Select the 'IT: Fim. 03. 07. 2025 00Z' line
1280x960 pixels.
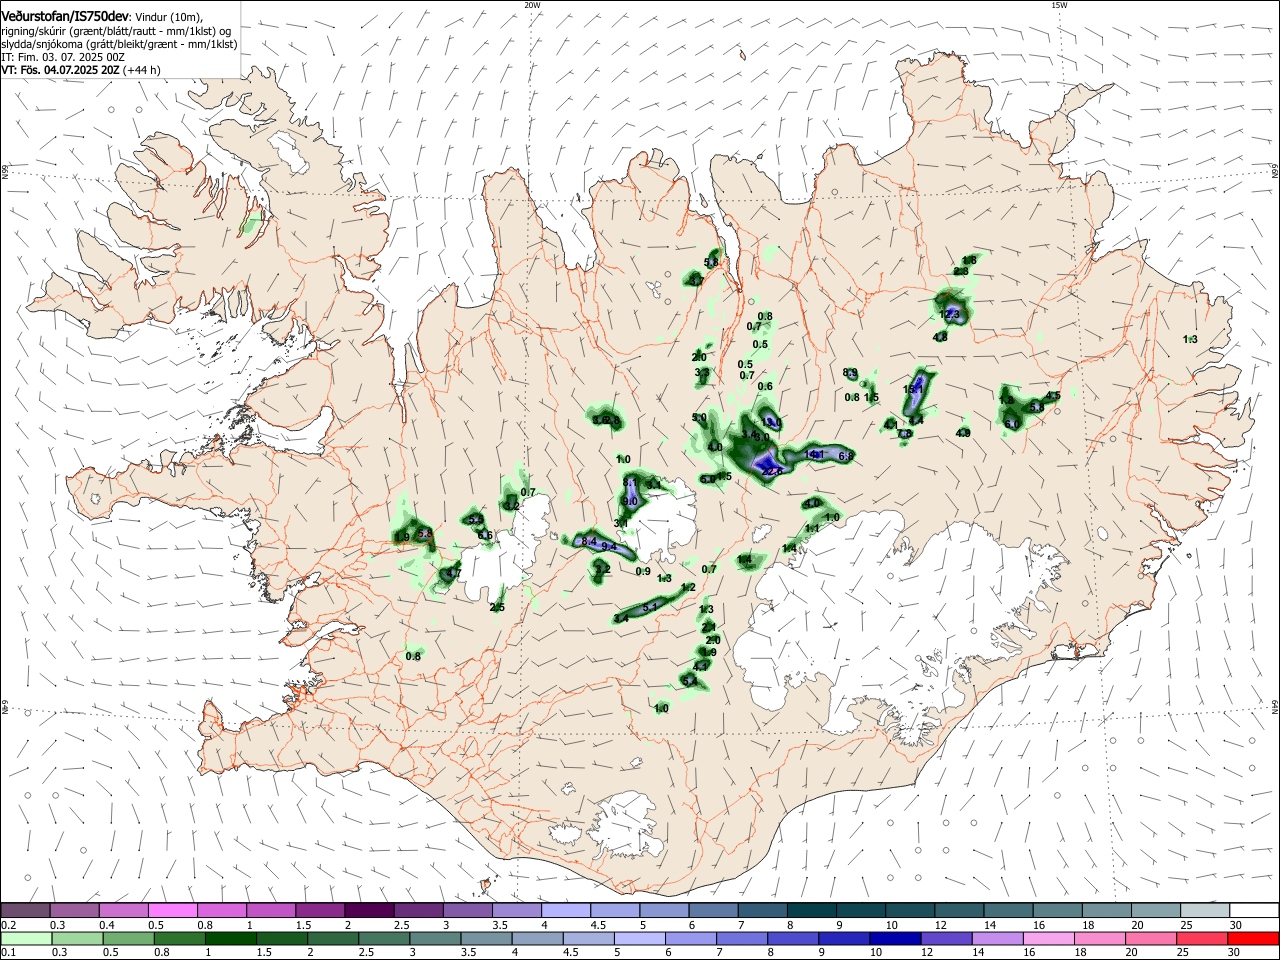coord(63,57)
